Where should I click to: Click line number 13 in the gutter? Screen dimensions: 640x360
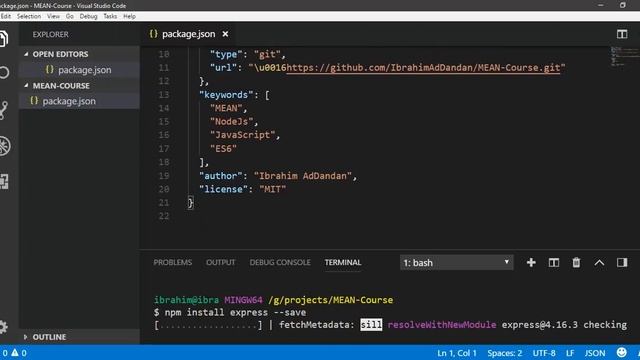164,95
